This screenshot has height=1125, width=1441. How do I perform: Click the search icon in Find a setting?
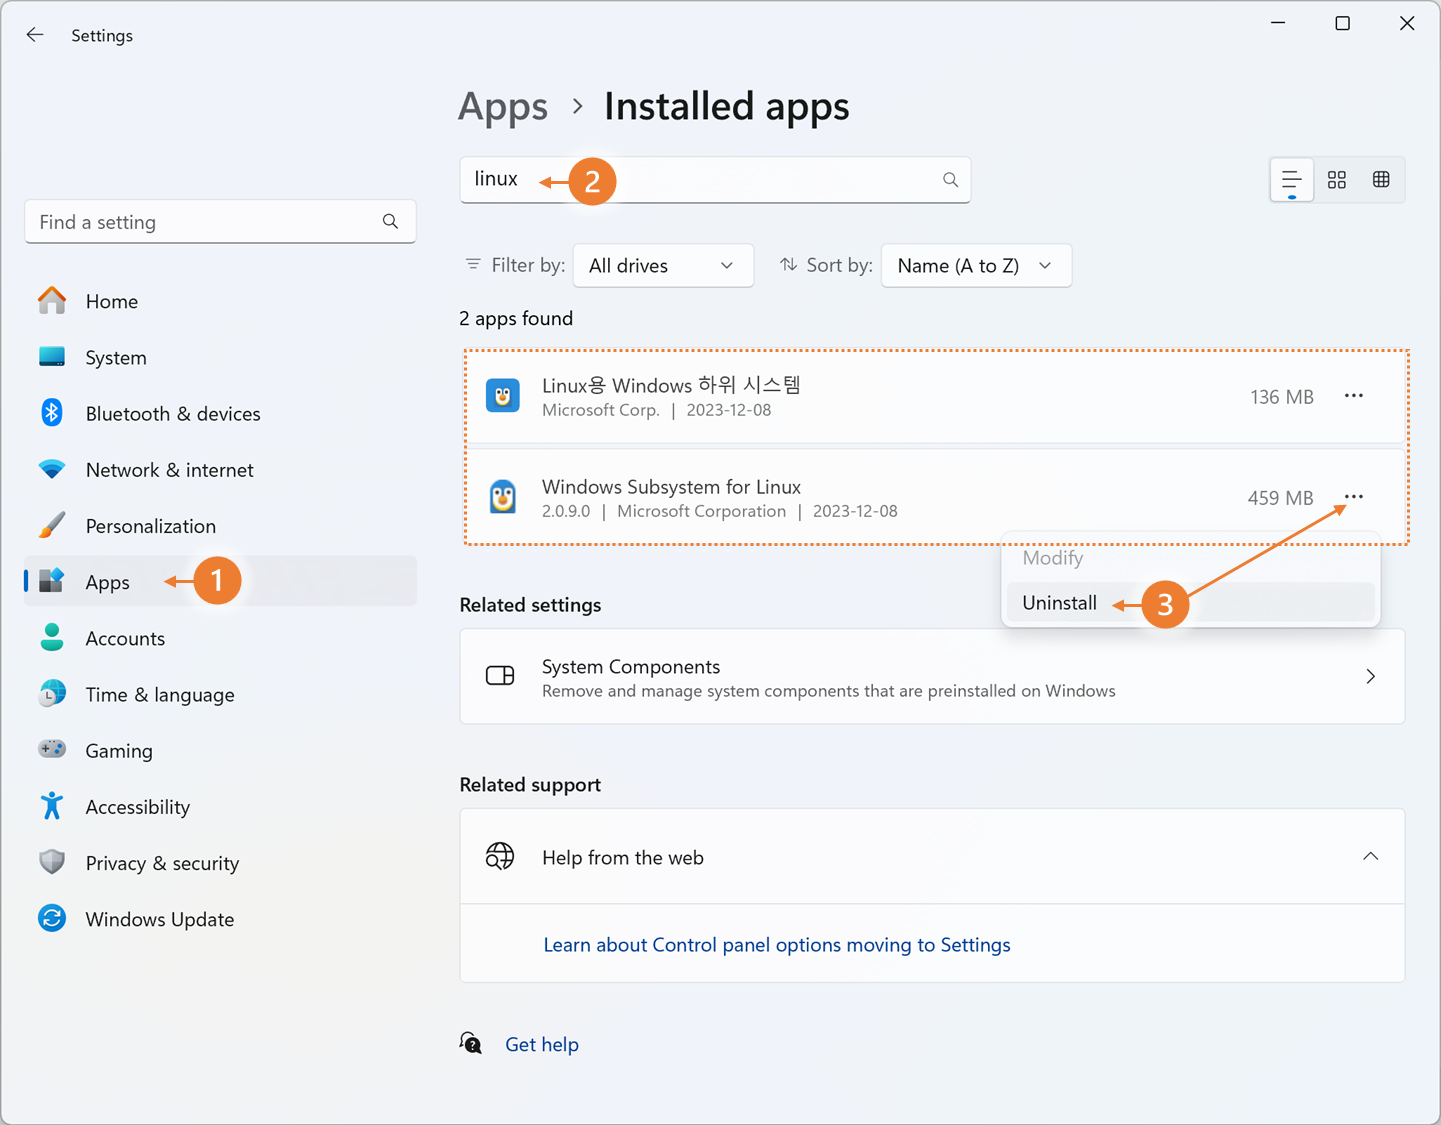[x=390, y=221]
